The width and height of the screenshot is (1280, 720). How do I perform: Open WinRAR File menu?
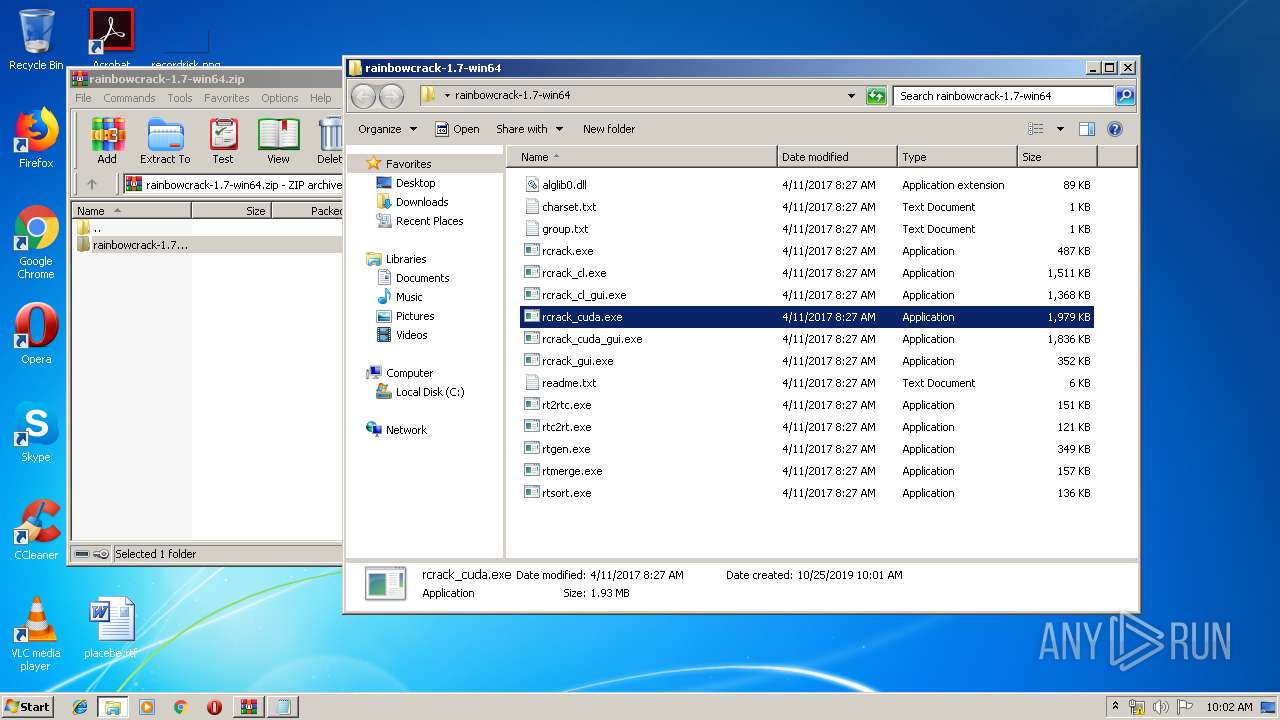click(83, 98)
